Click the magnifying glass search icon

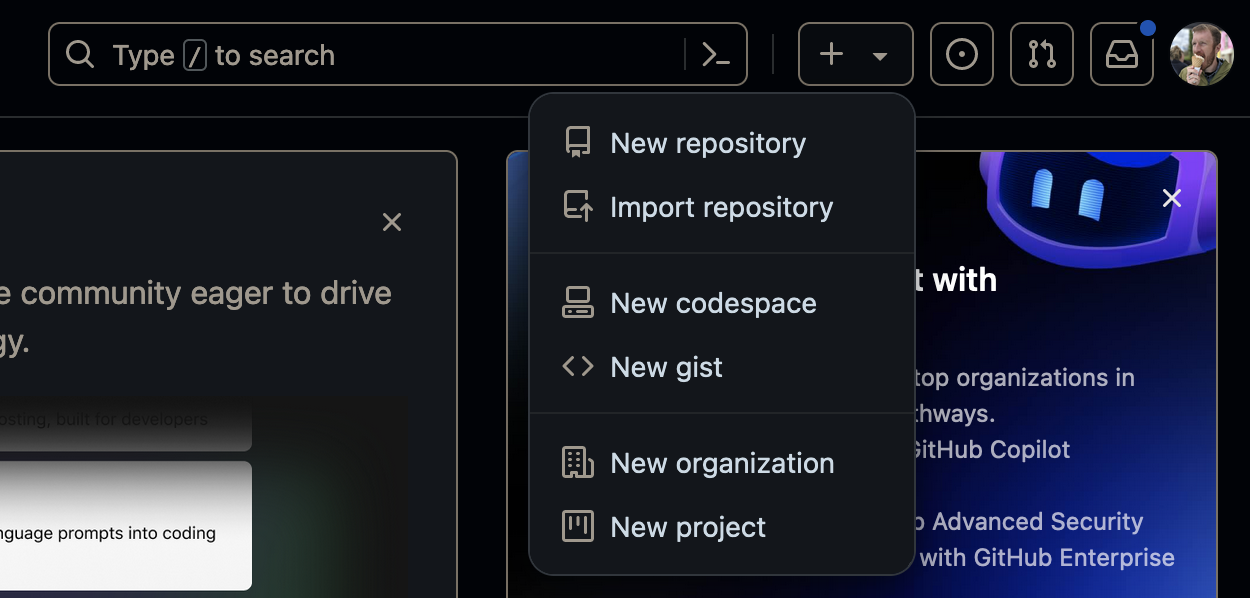pos(80,55)
